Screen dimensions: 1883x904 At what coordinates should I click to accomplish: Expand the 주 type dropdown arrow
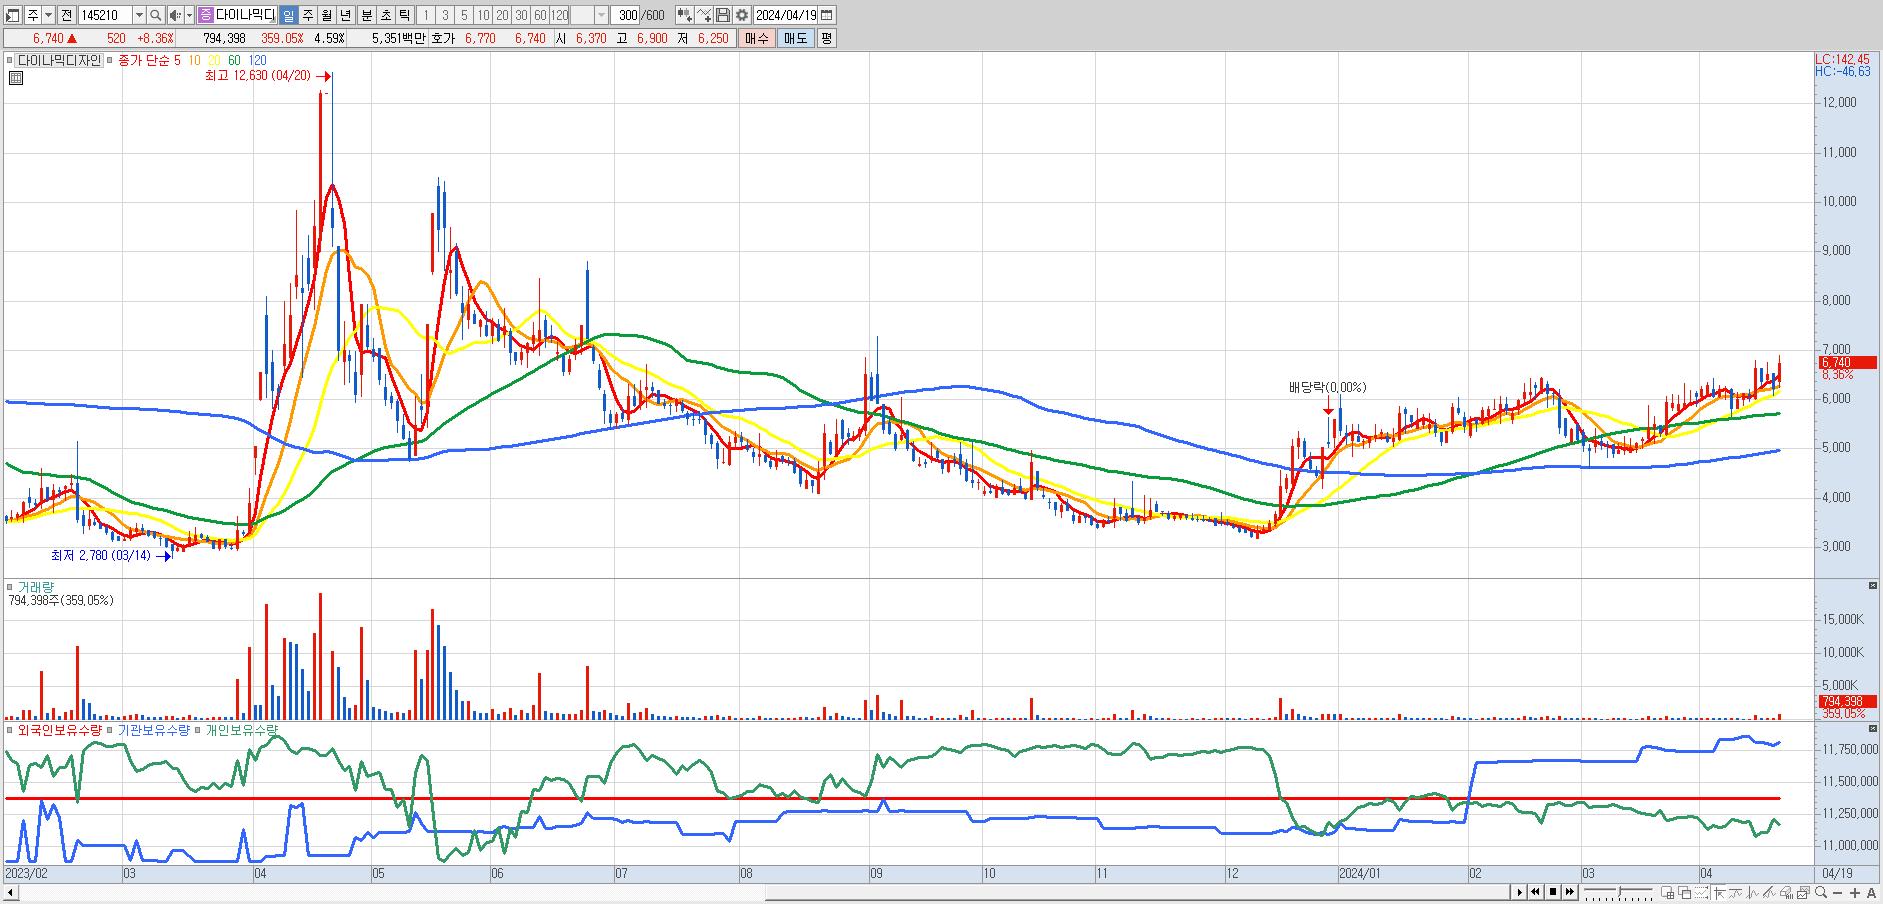coord(48,15)
